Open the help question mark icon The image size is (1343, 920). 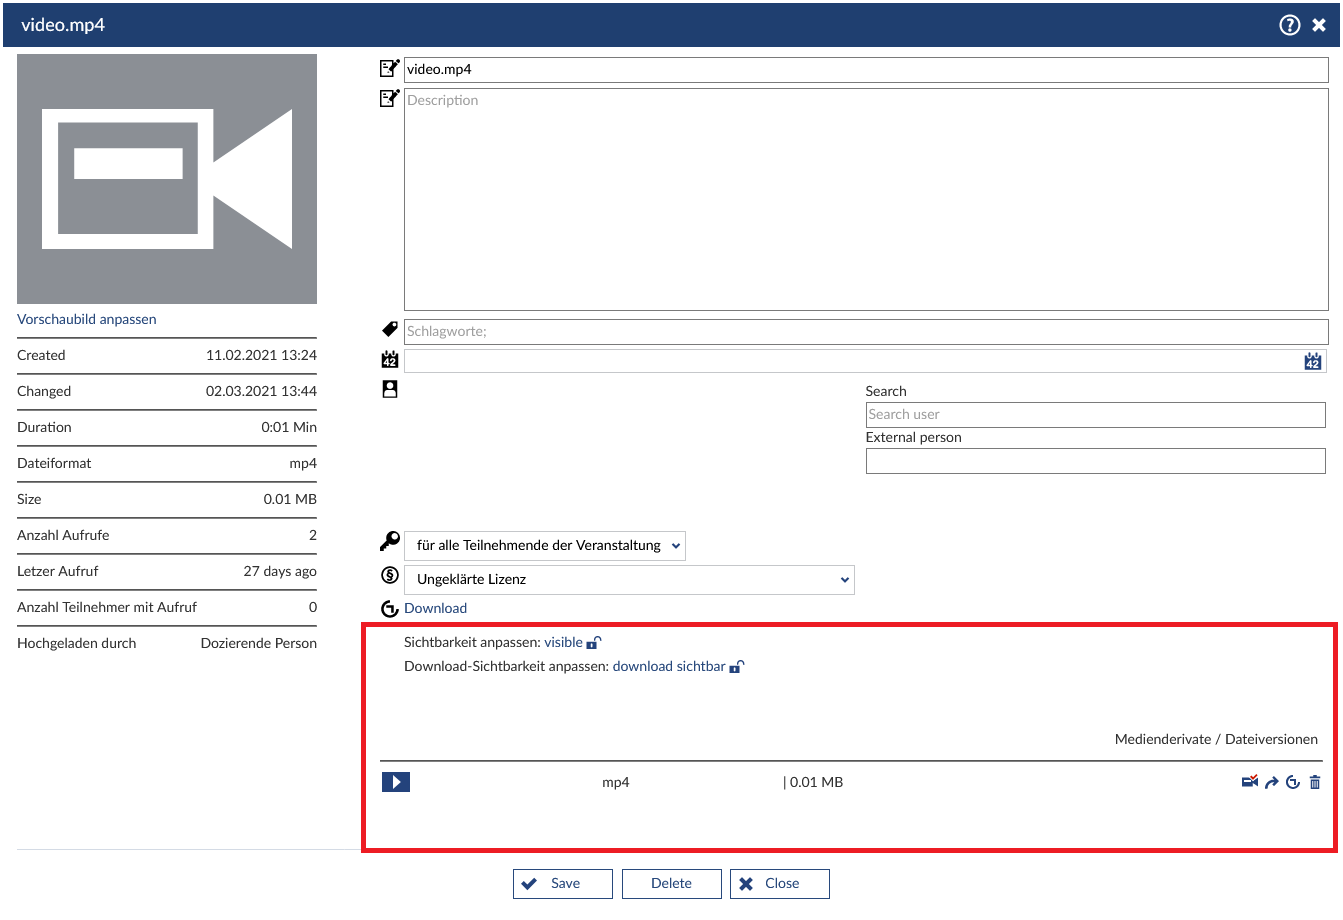pyautogui.click(x=1290, y=25)
